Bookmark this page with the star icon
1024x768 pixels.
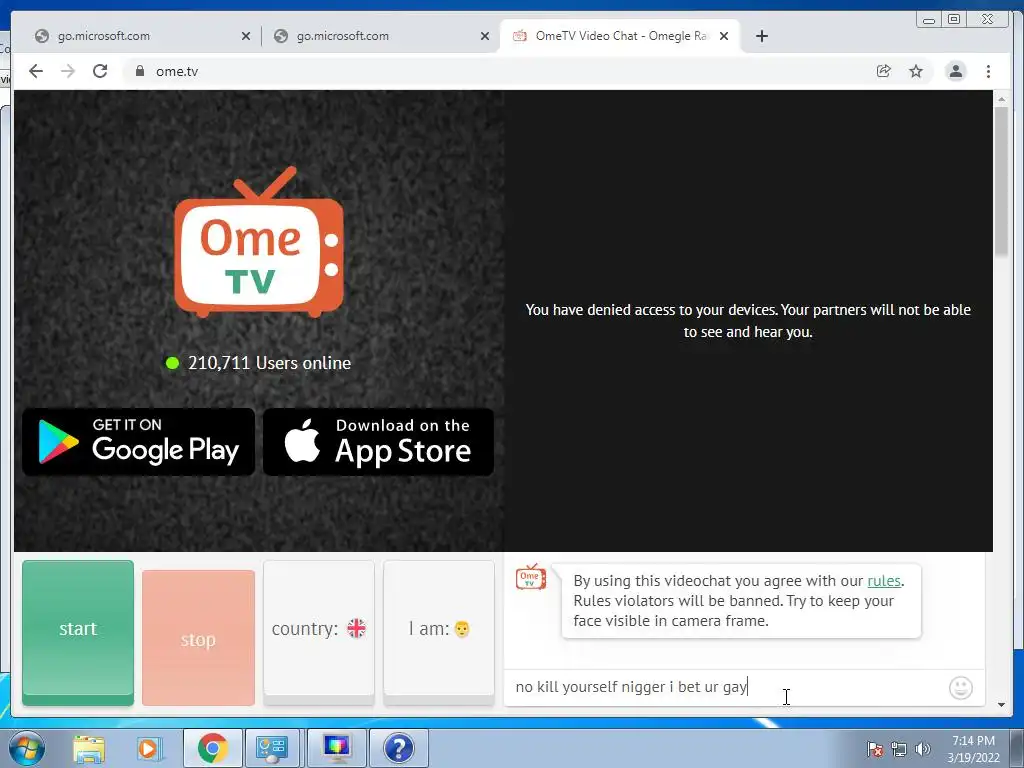[x=916, y=71]
